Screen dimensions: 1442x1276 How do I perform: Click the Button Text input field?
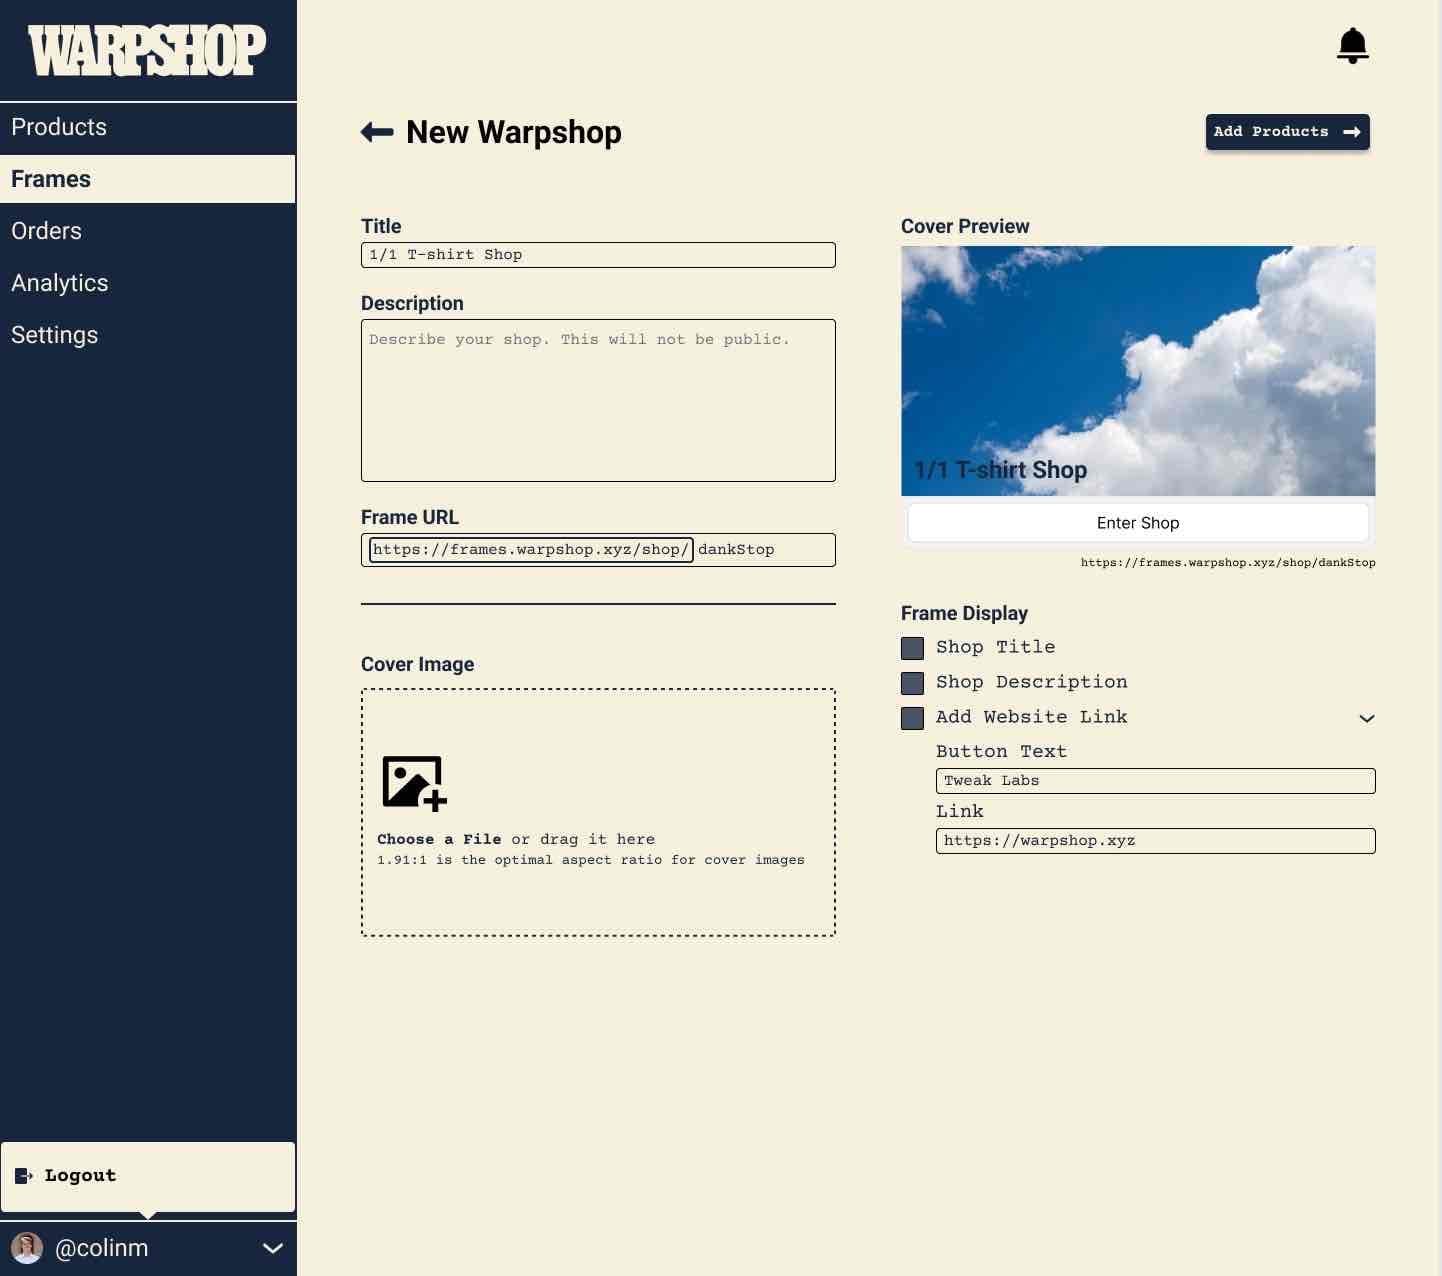pyautogui.click(x=1155, y=781)
